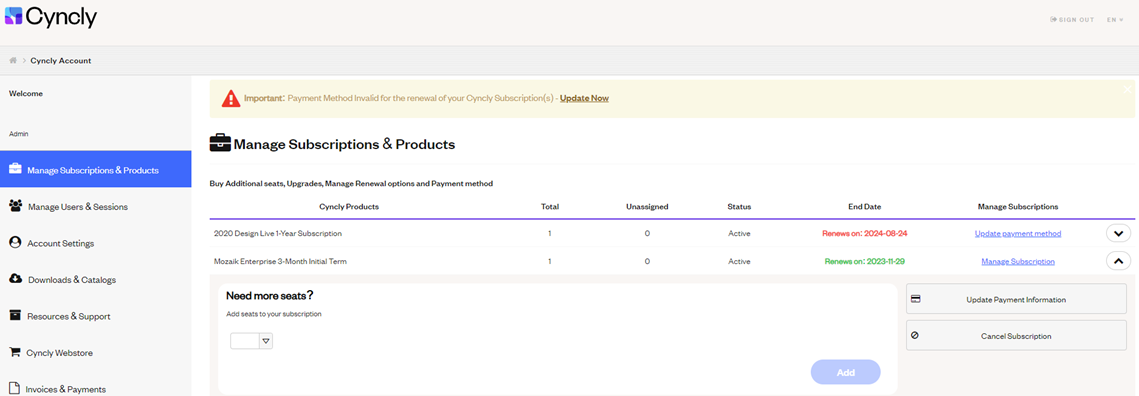Click the home breadcrumb icon
Screen dimensions: 1139x396
point(13,60)
